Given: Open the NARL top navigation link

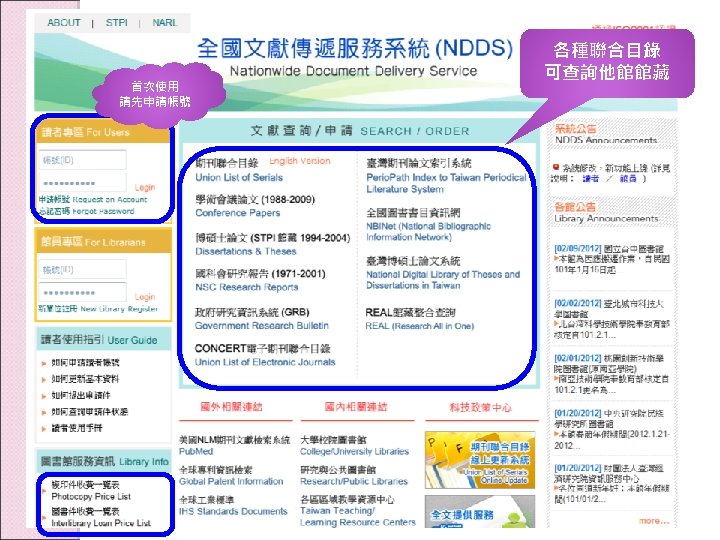Looking at the screenshot, I should pos(165,22).
